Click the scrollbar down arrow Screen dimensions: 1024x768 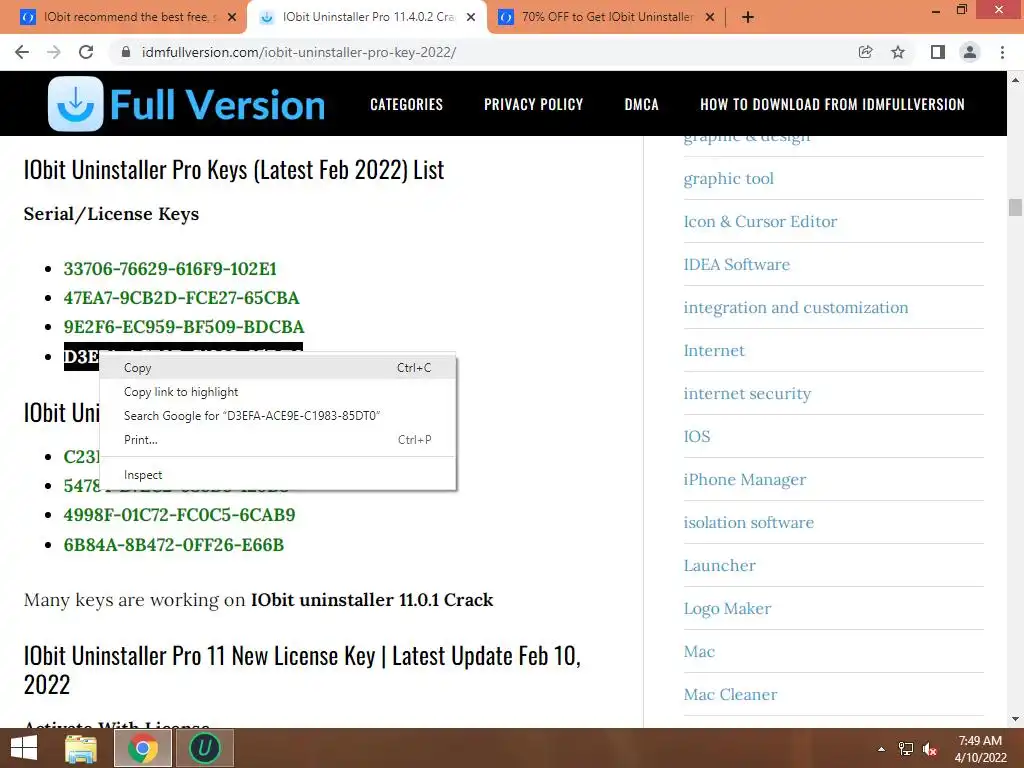click(1015, 719)
